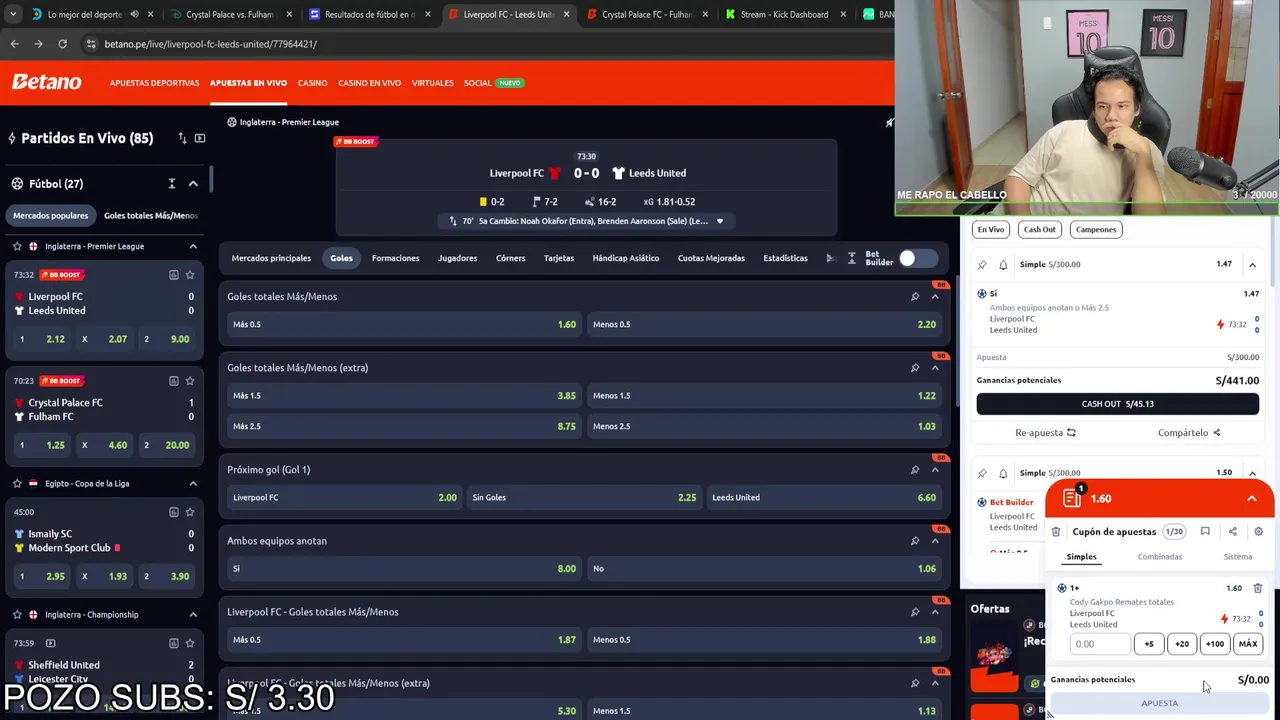1280x720 pixels.
Task: Open the SOCIAL menu item
Action: coord(478,83)
